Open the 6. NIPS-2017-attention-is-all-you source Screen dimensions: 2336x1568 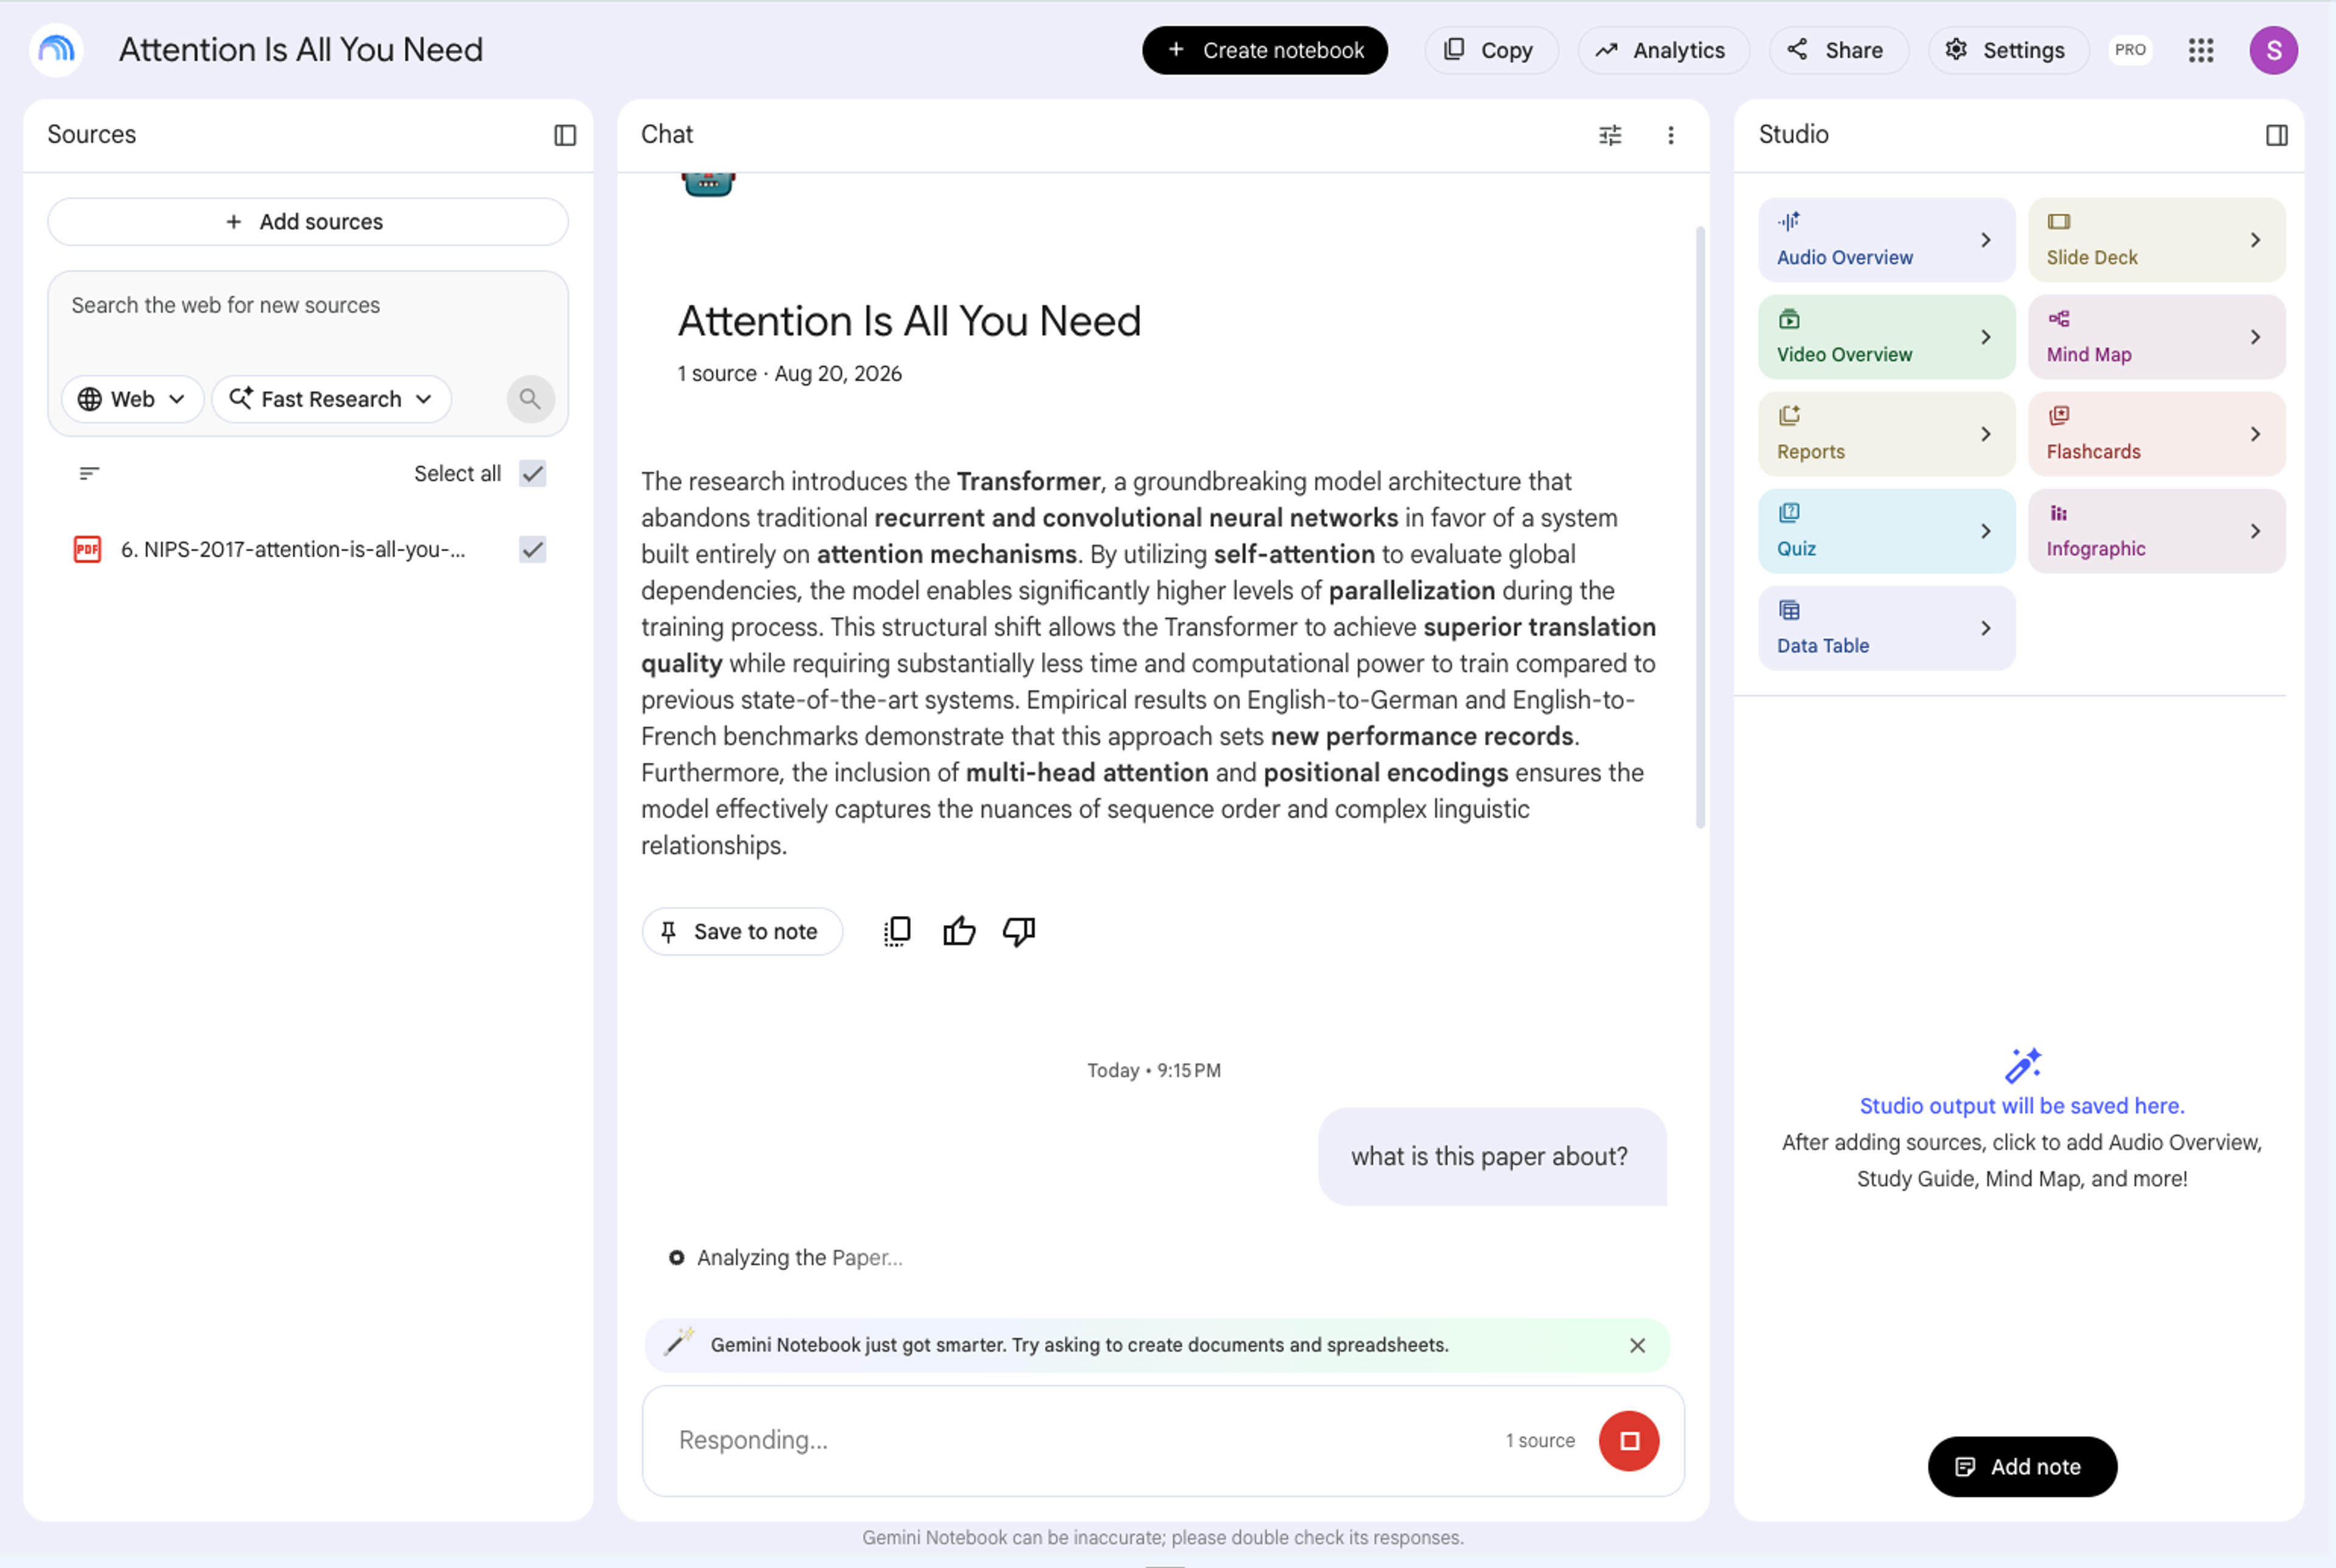pos(293,549)
